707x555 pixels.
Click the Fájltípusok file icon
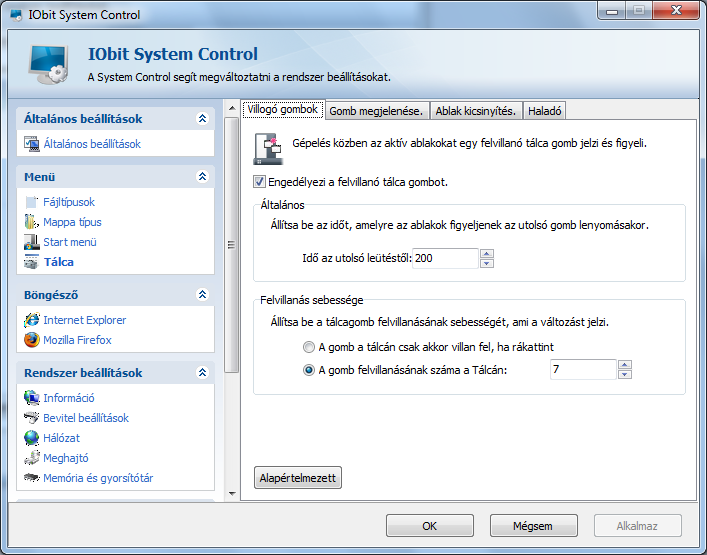point(32,202)
